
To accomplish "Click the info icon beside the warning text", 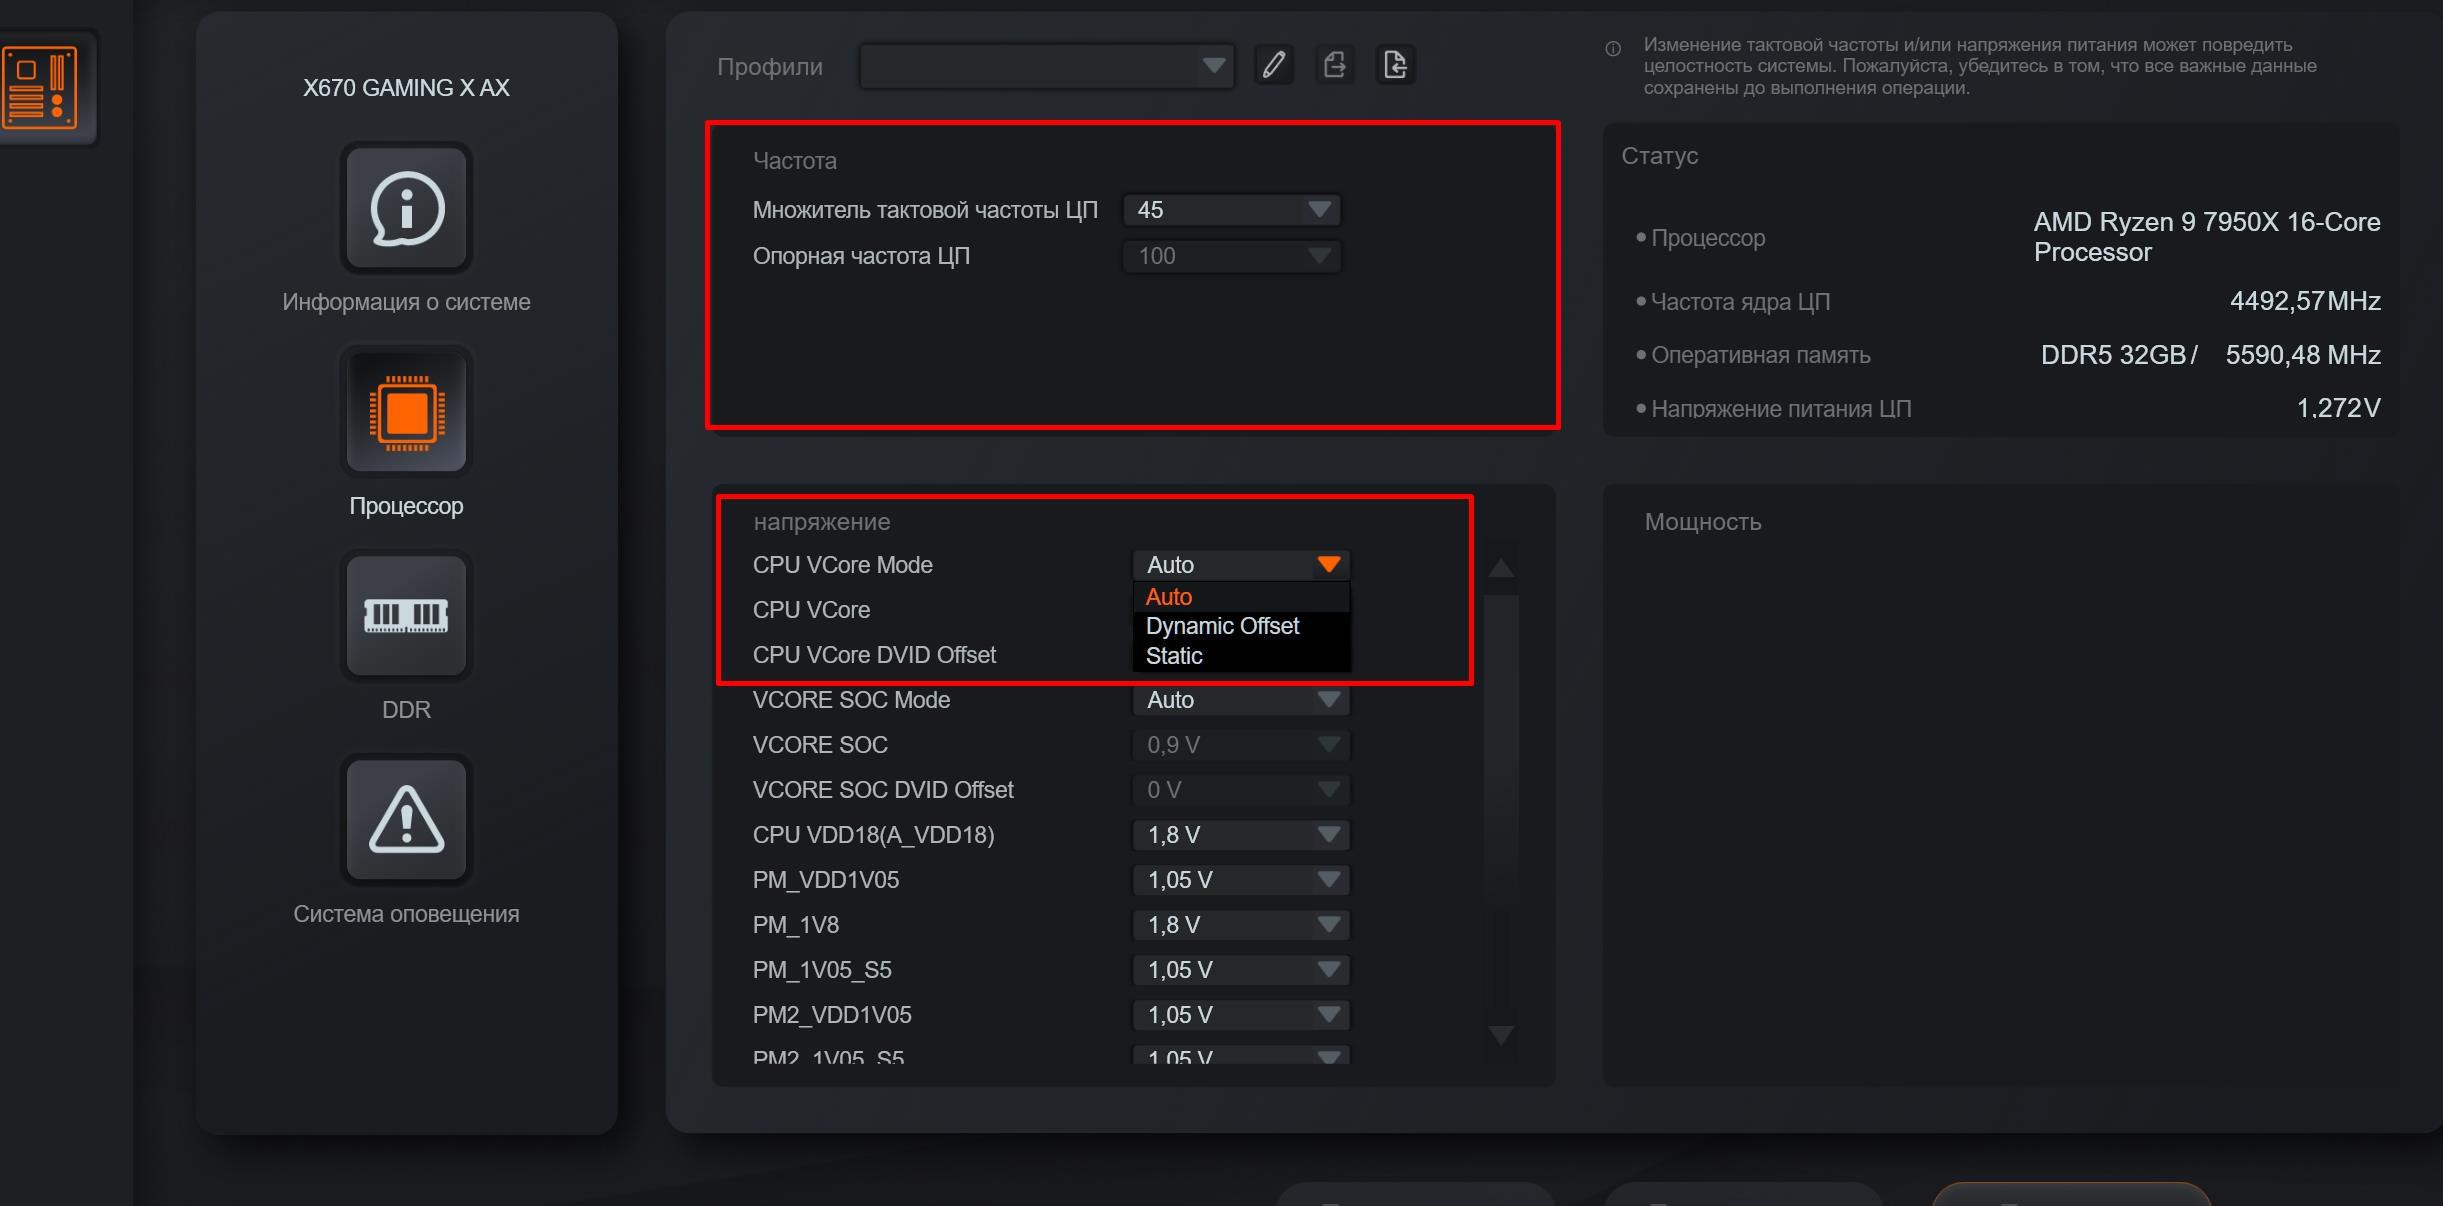I will click(x=1613, y=49).
